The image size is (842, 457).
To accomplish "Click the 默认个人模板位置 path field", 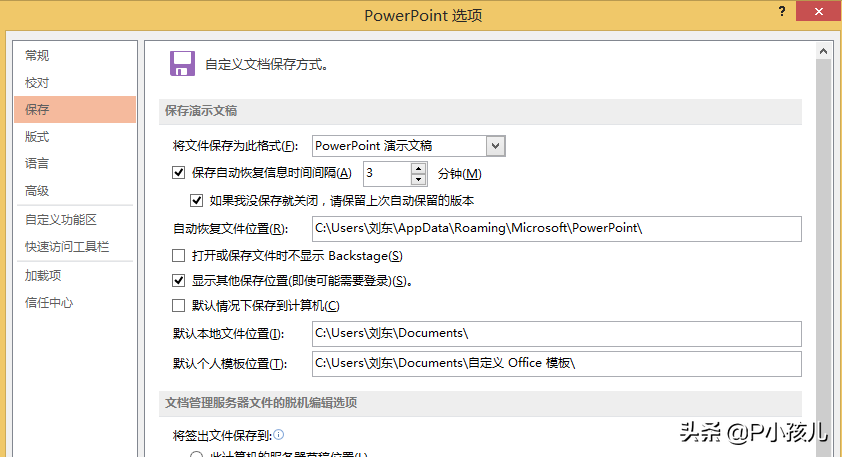I will click(557, 364).
